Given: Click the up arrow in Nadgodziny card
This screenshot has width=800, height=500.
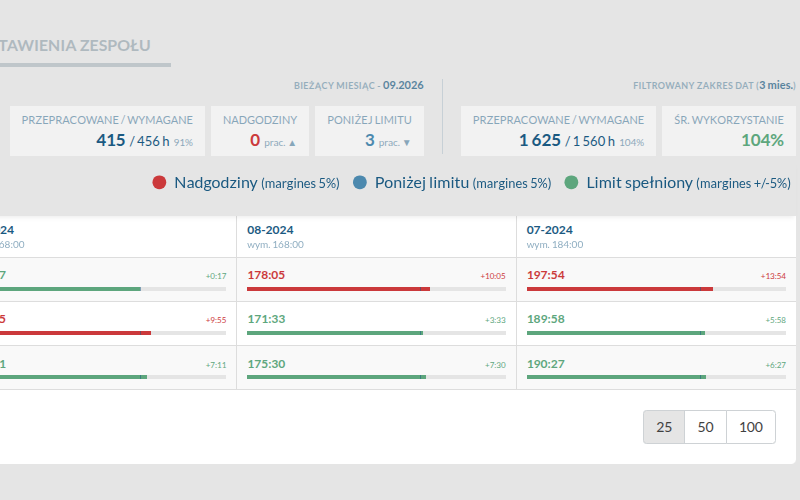Looking at the screenshot, I should coord(292,143).
